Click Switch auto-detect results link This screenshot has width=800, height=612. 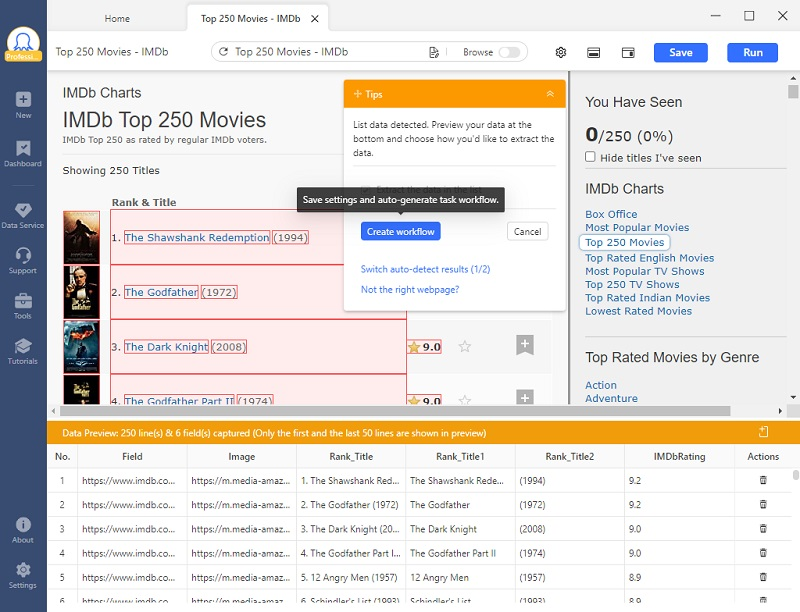click(x=426, y=269)
